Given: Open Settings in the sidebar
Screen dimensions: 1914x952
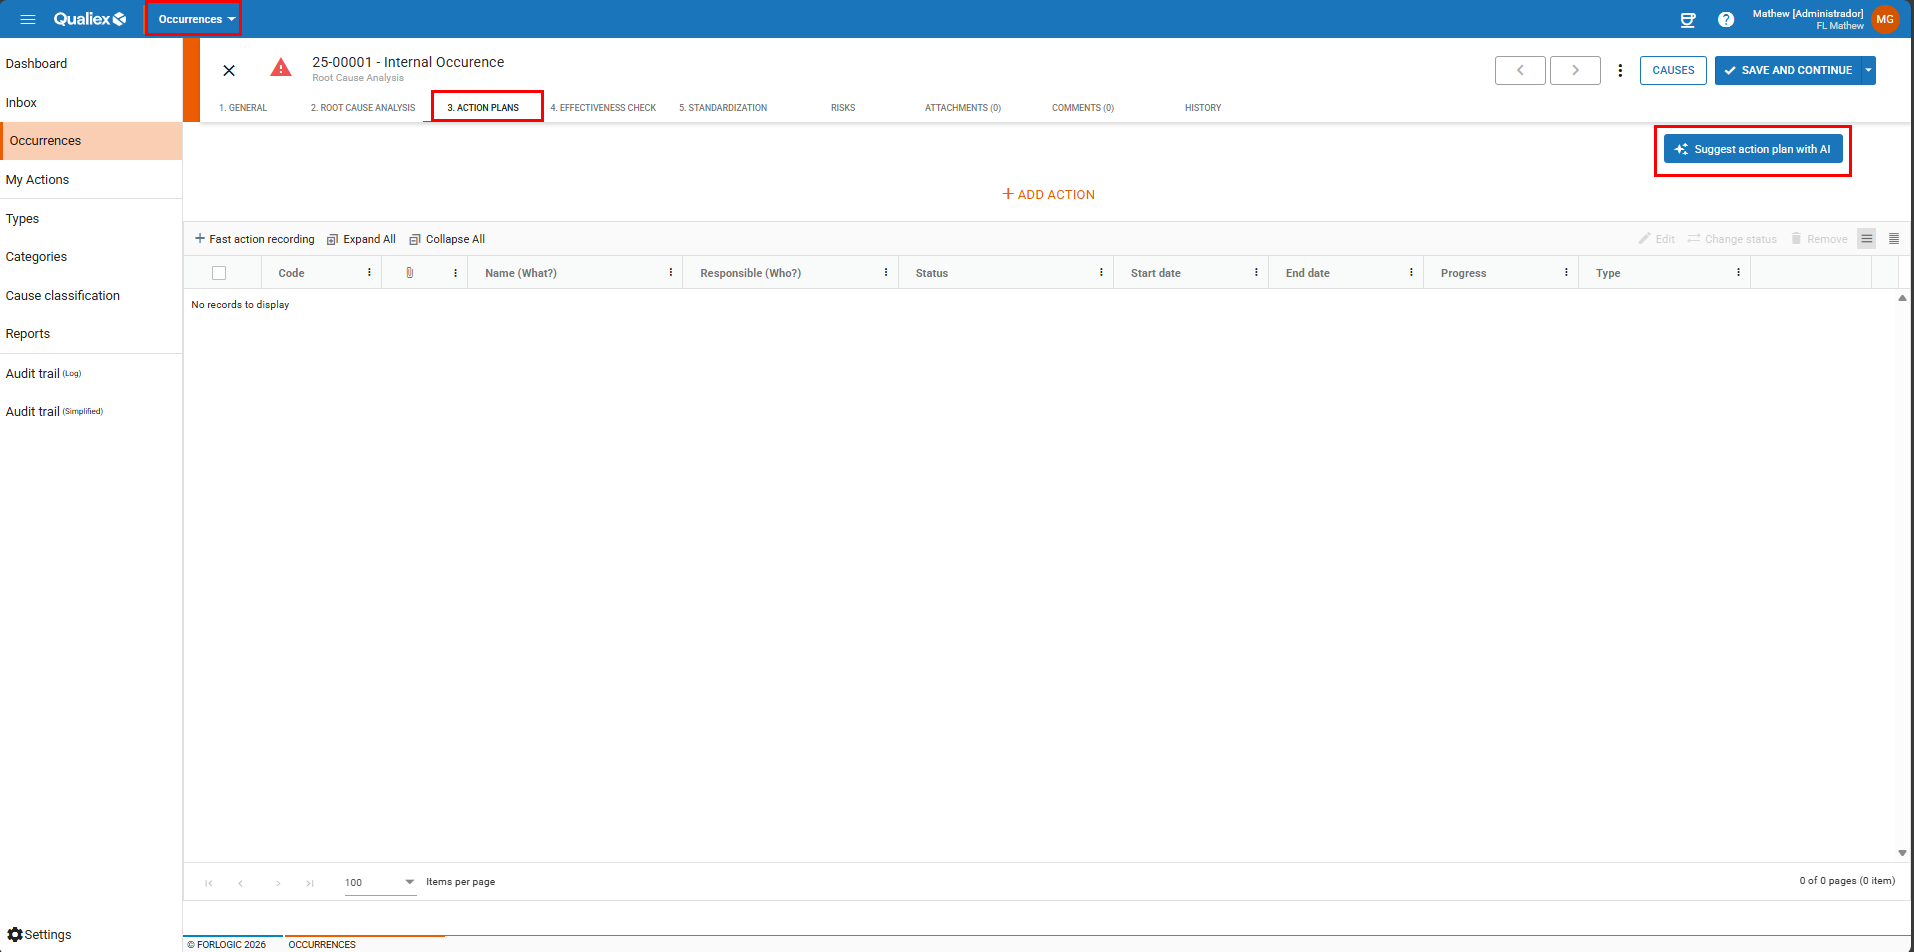Looking at the screenshot, I should [x=40, y=934].
